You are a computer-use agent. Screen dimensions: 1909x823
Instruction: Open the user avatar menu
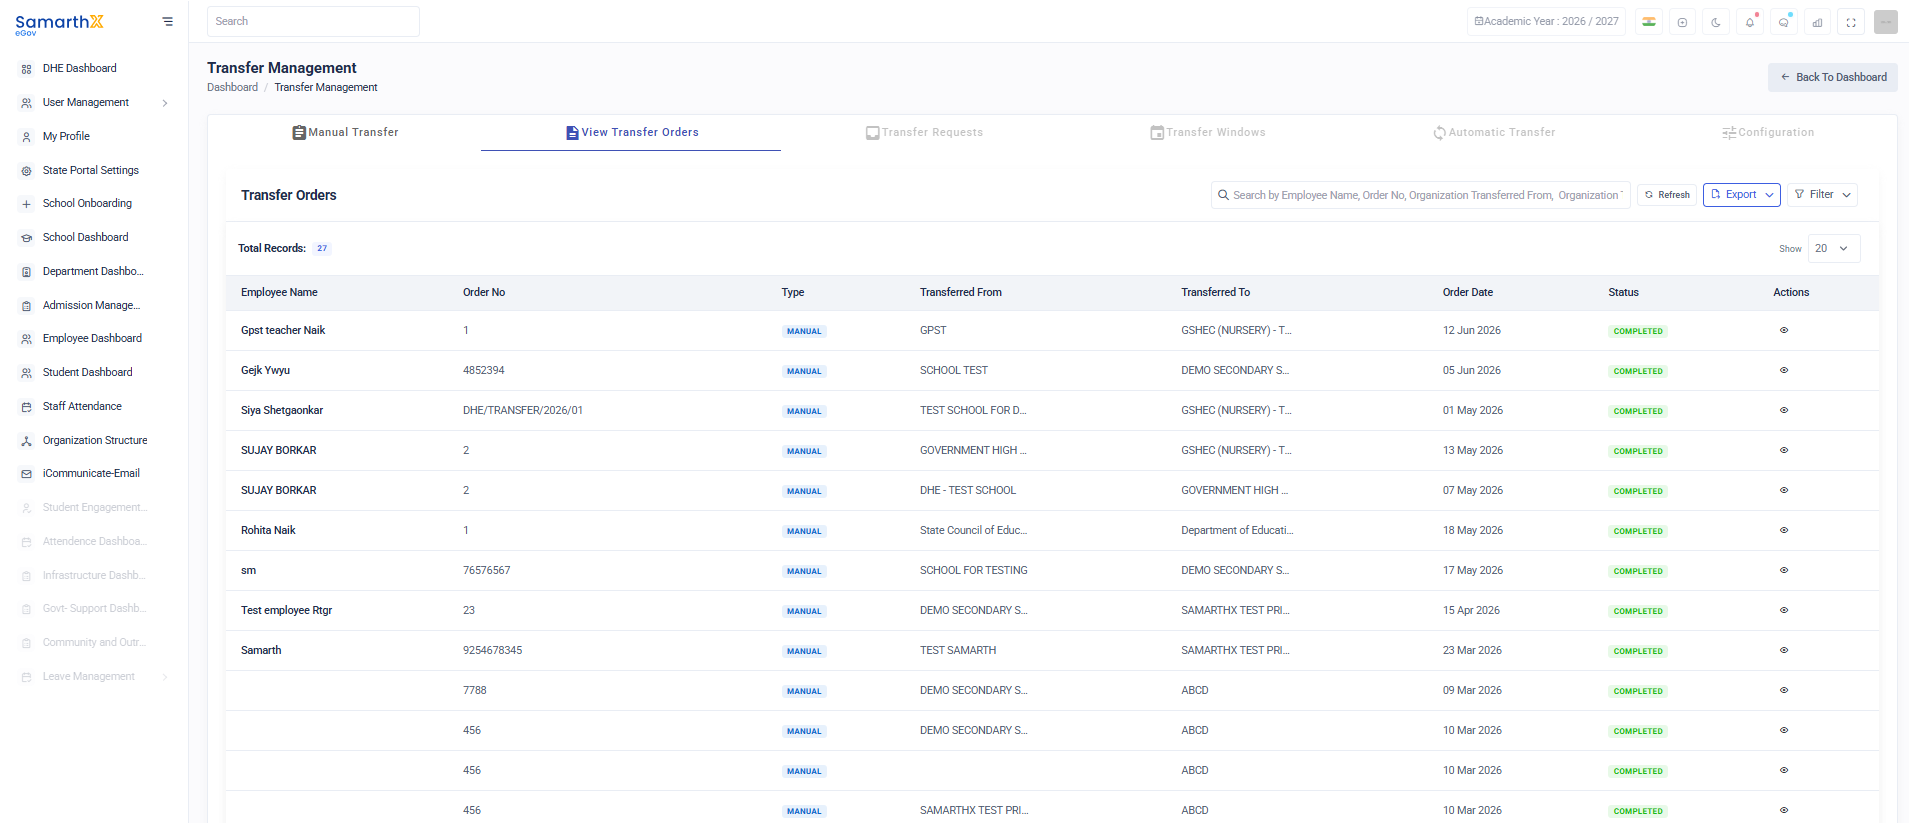[x=1886, y=22]
